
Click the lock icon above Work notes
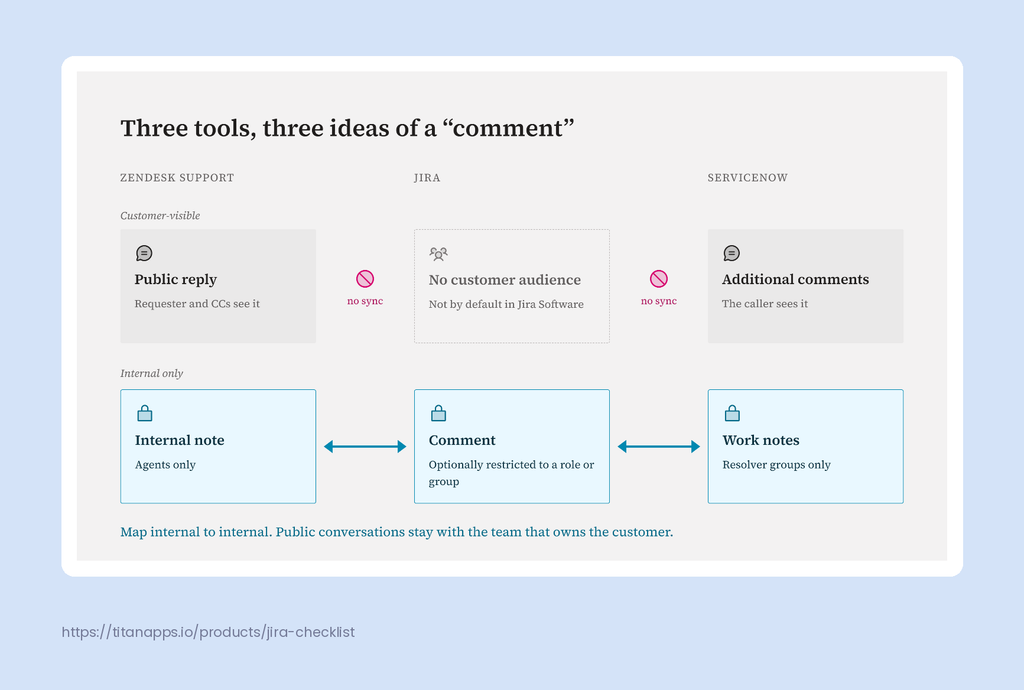coord(732,413)
